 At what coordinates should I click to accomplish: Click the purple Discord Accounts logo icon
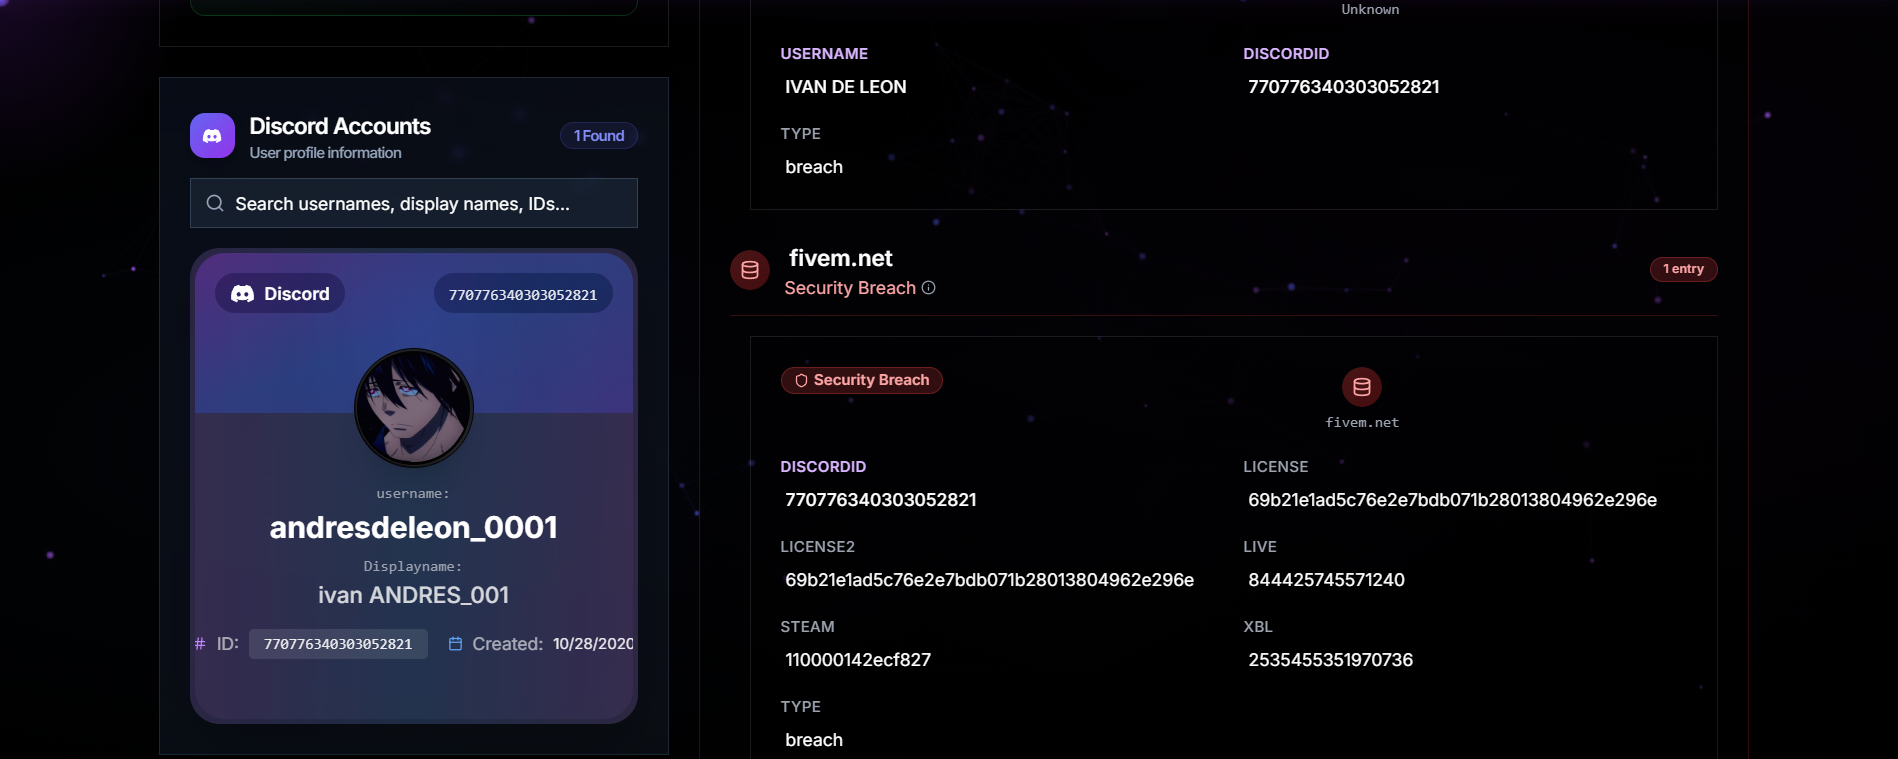(212, 136)
